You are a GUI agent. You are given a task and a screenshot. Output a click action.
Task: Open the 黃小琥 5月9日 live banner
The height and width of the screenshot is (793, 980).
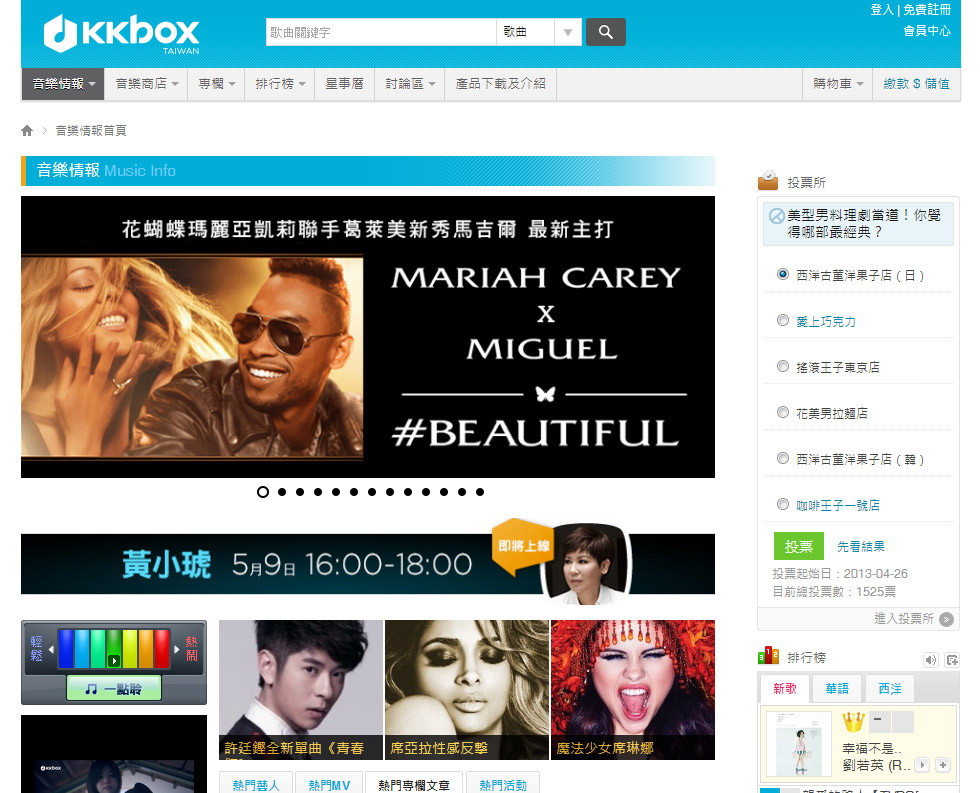(368, 564)
